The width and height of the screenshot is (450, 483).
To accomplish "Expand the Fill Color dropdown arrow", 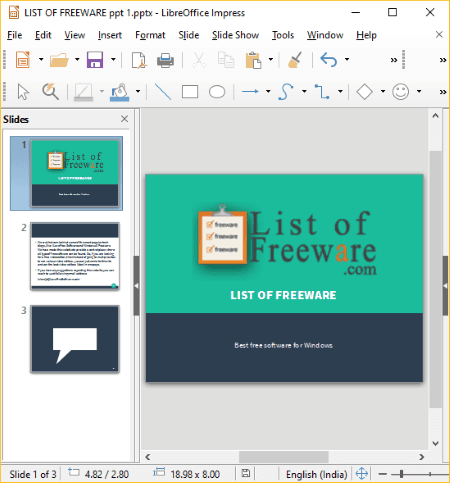I will 138,91.
